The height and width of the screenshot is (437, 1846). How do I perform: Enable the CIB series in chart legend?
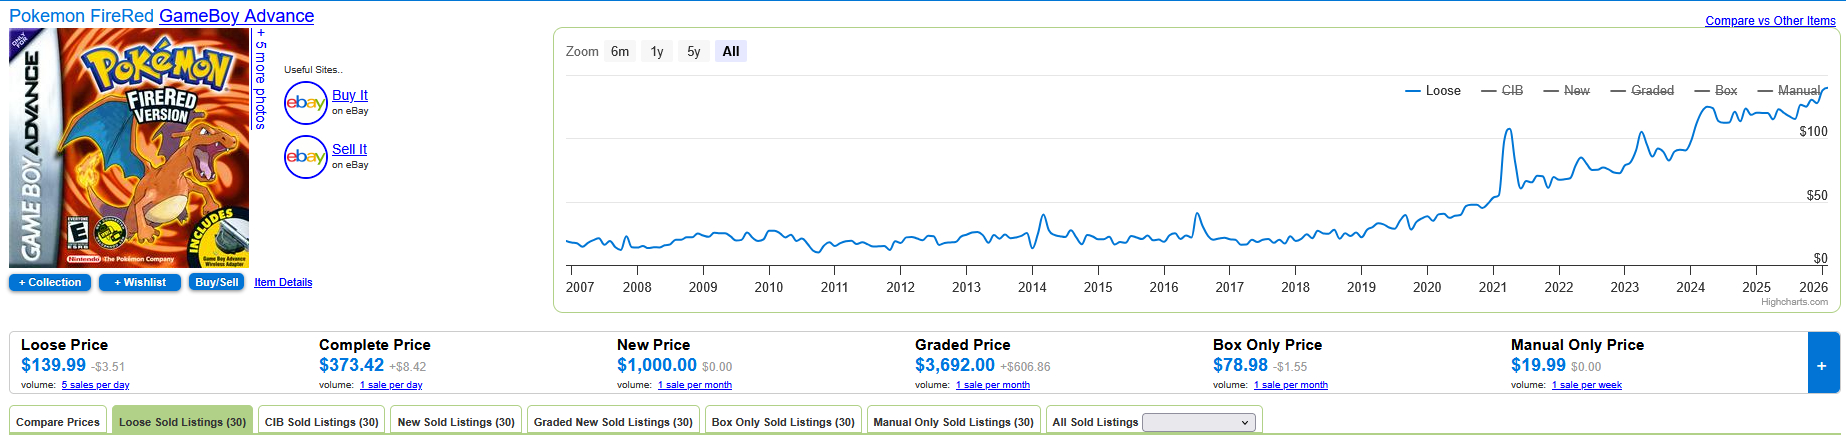click(x=1502, y=91)
